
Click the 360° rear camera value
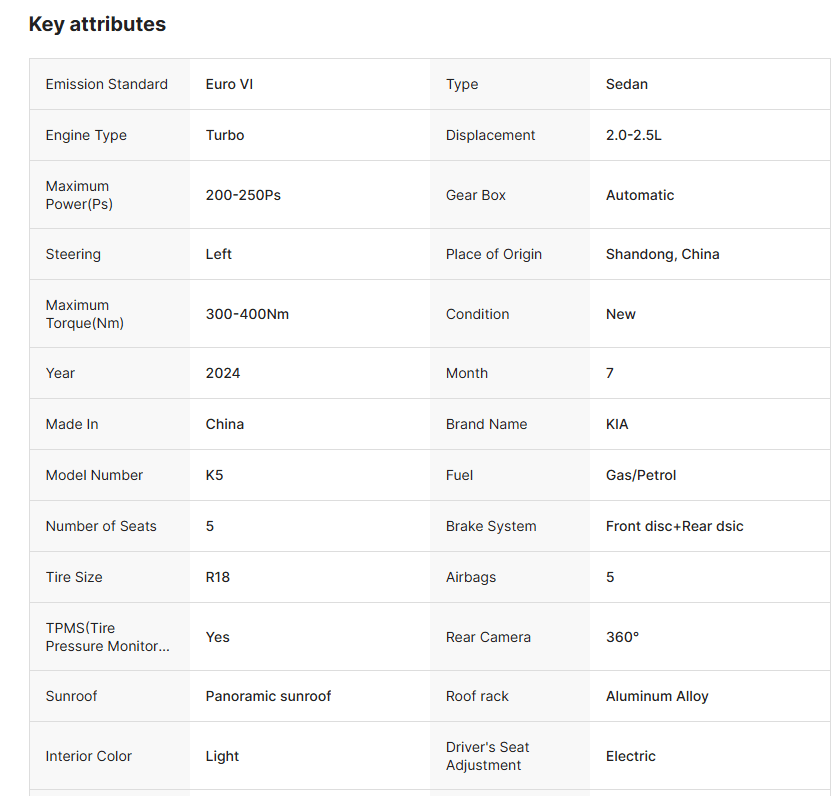(622, 637)
